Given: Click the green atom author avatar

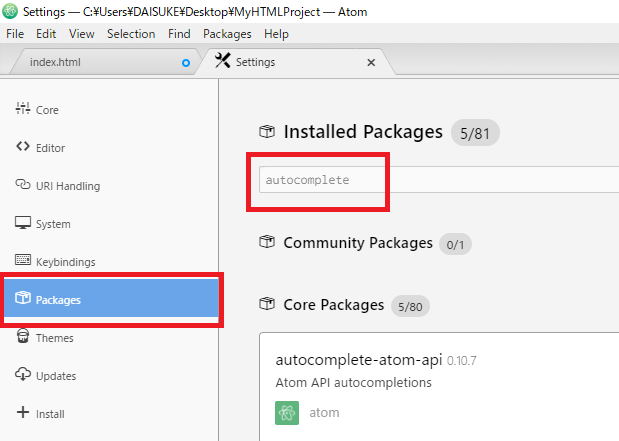Looking at the screenshot, I should coord(287,413).
